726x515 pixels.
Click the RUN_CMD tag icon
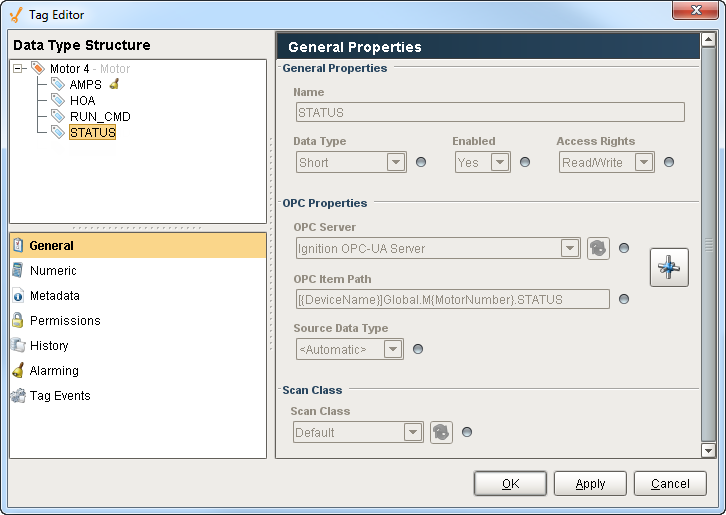[x=58, y=117]
